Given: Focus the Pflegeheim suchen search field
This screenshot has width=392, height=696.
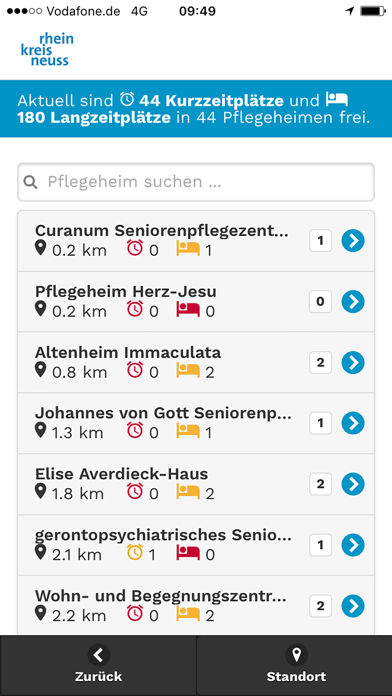Looking at the screenshot, I should (x=196, y=182).
